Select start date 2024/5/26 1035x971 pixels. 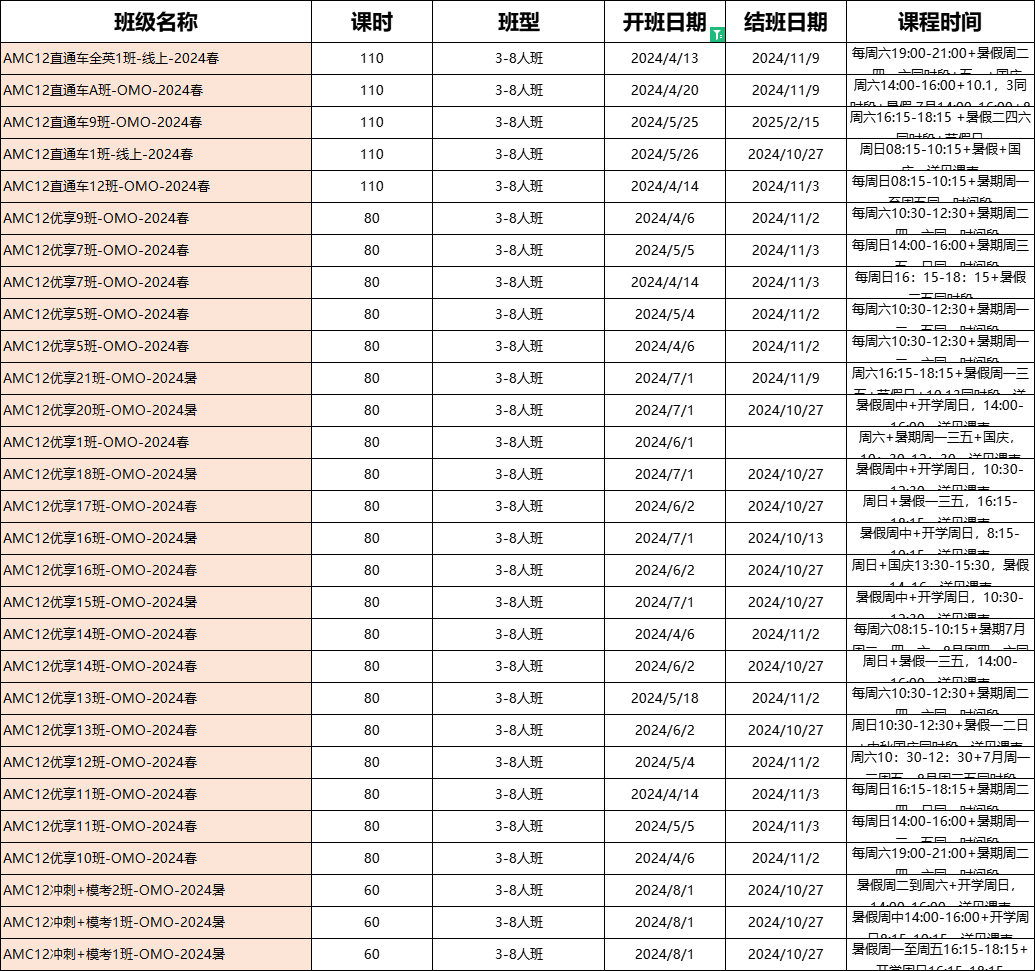coord(665,154)
